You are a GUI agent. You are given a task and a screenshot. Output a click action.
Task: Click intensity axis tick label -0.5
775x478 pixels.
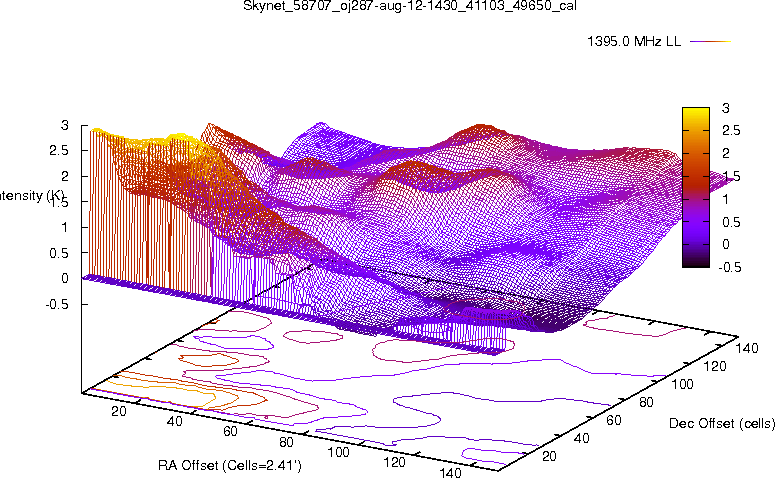click(57, 304)
